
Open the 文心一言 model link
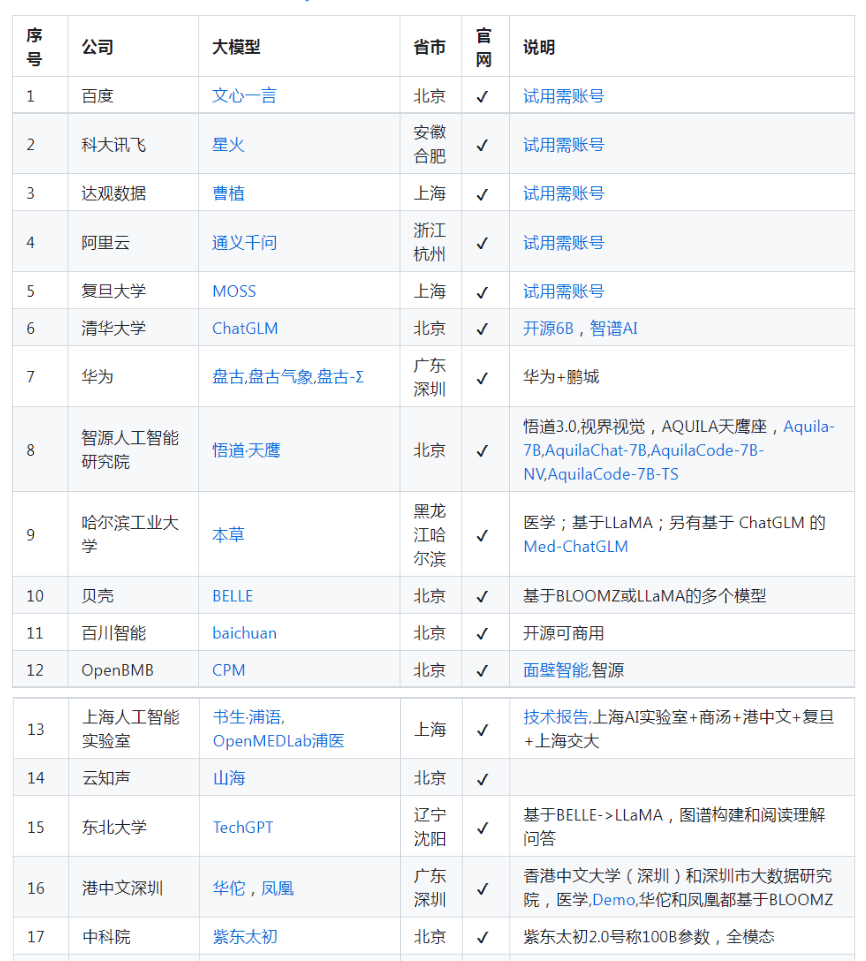click(x=244, y=96)
